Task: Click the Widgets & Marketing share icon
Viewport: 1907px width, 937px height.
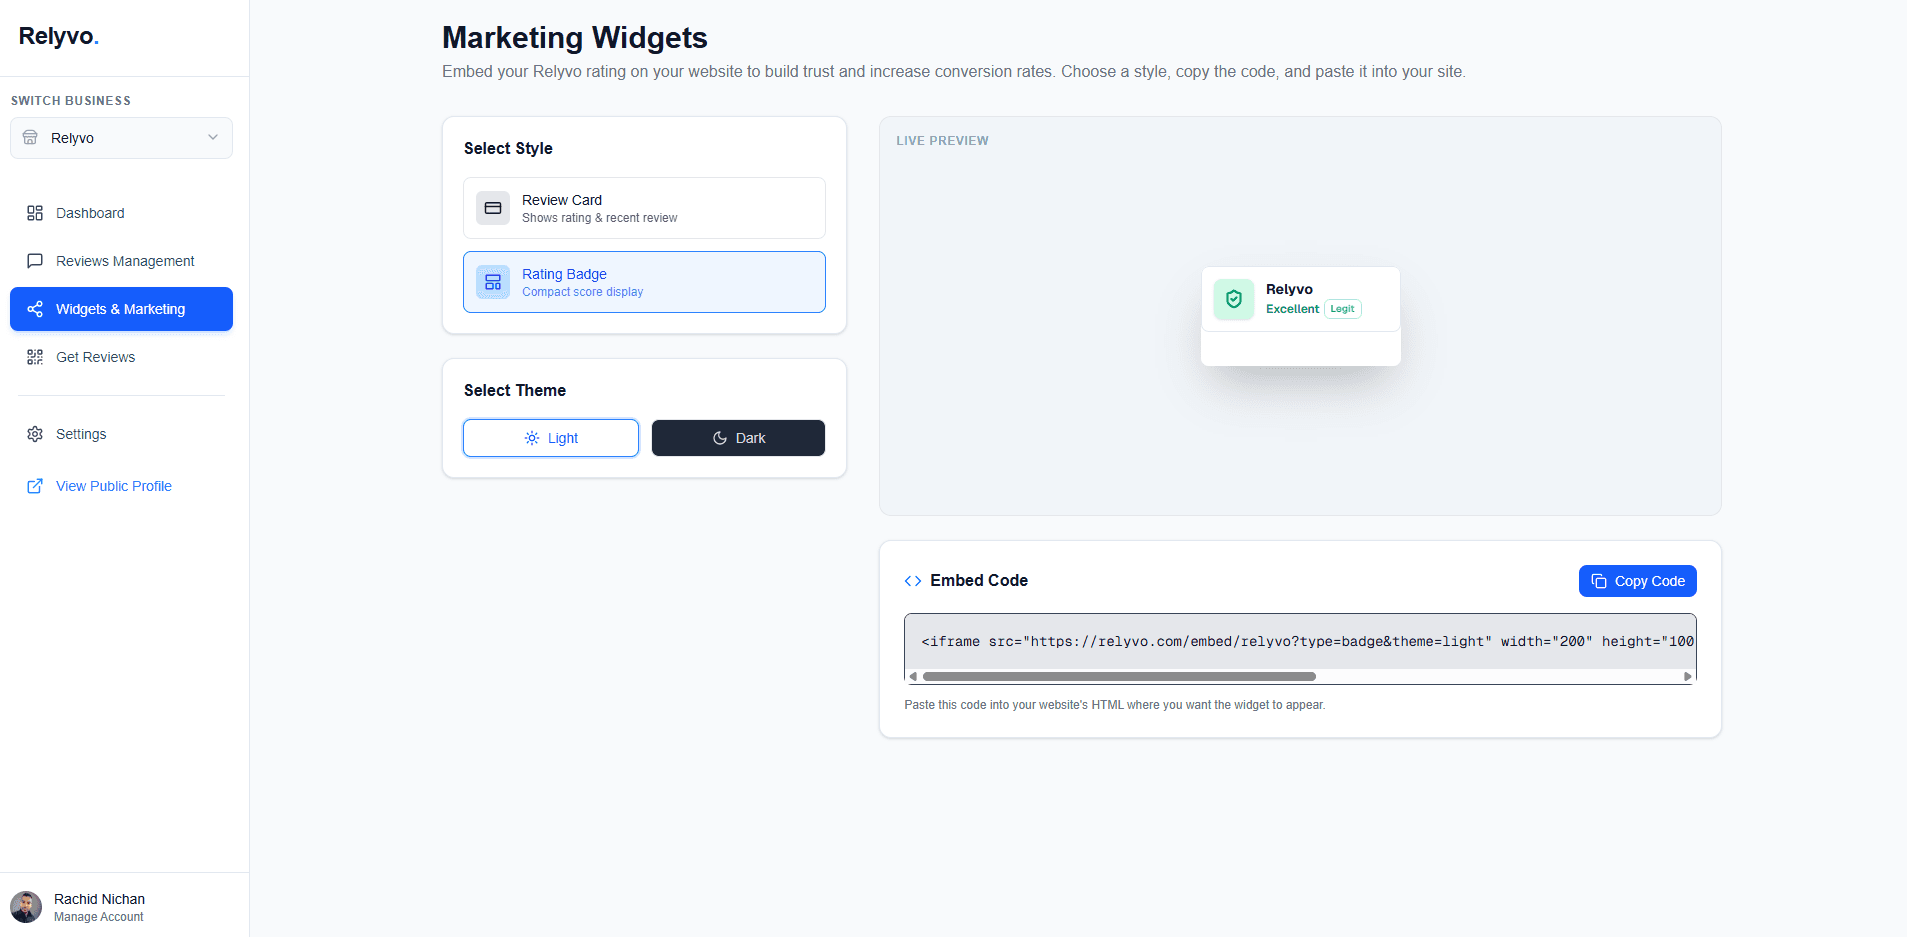Action: pyautogui.click(x=35, y=309)
